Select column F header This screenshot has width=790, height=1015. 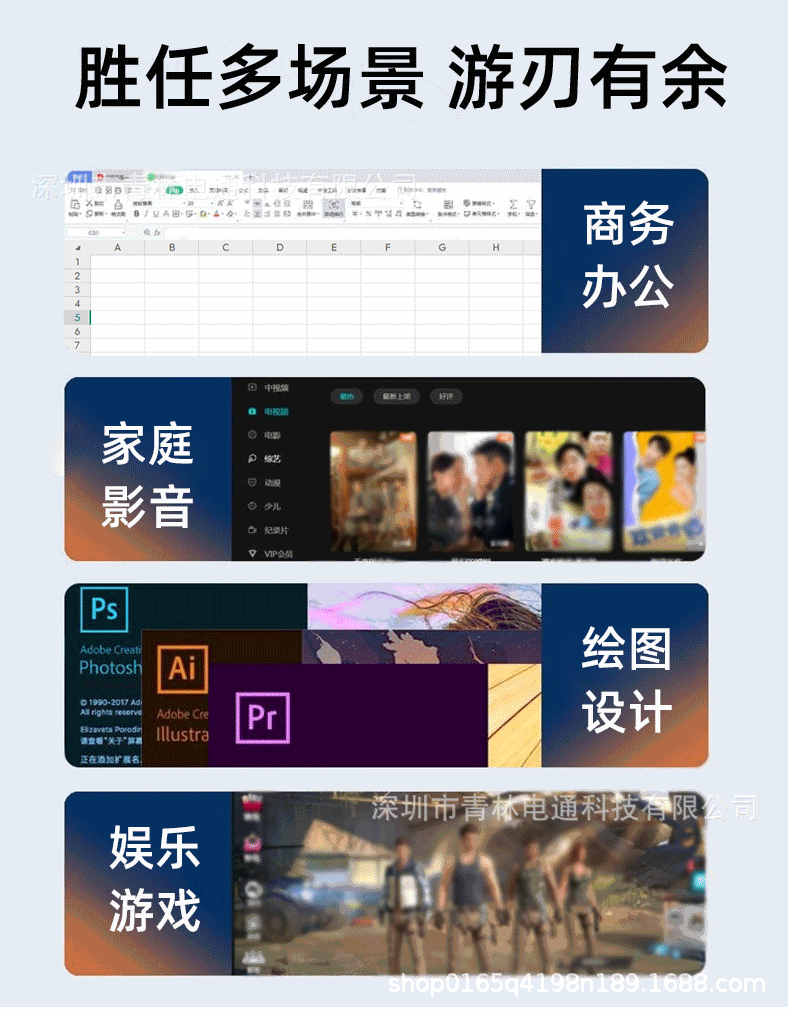point(387,247)
